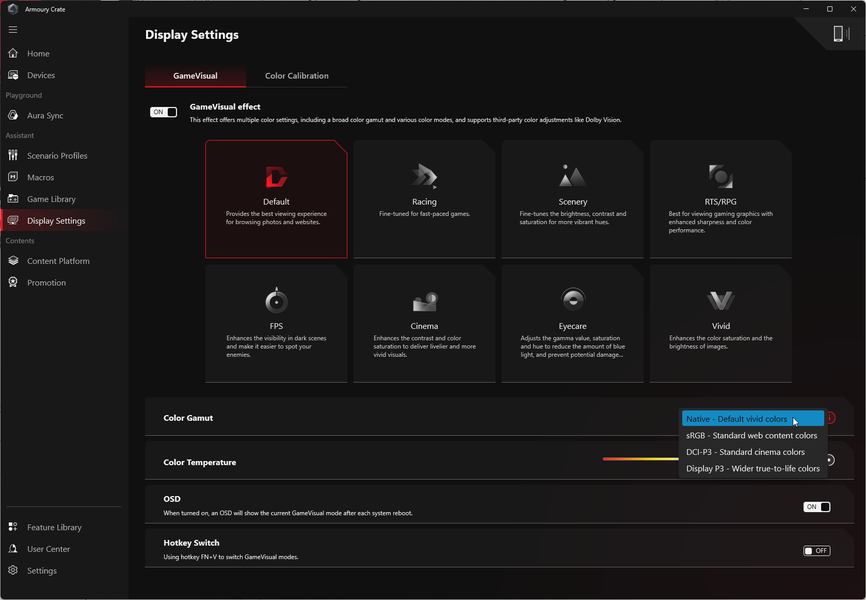Open Promotion page label
Image resolution: width=866 pixels, height=600 pixels.
46,282
